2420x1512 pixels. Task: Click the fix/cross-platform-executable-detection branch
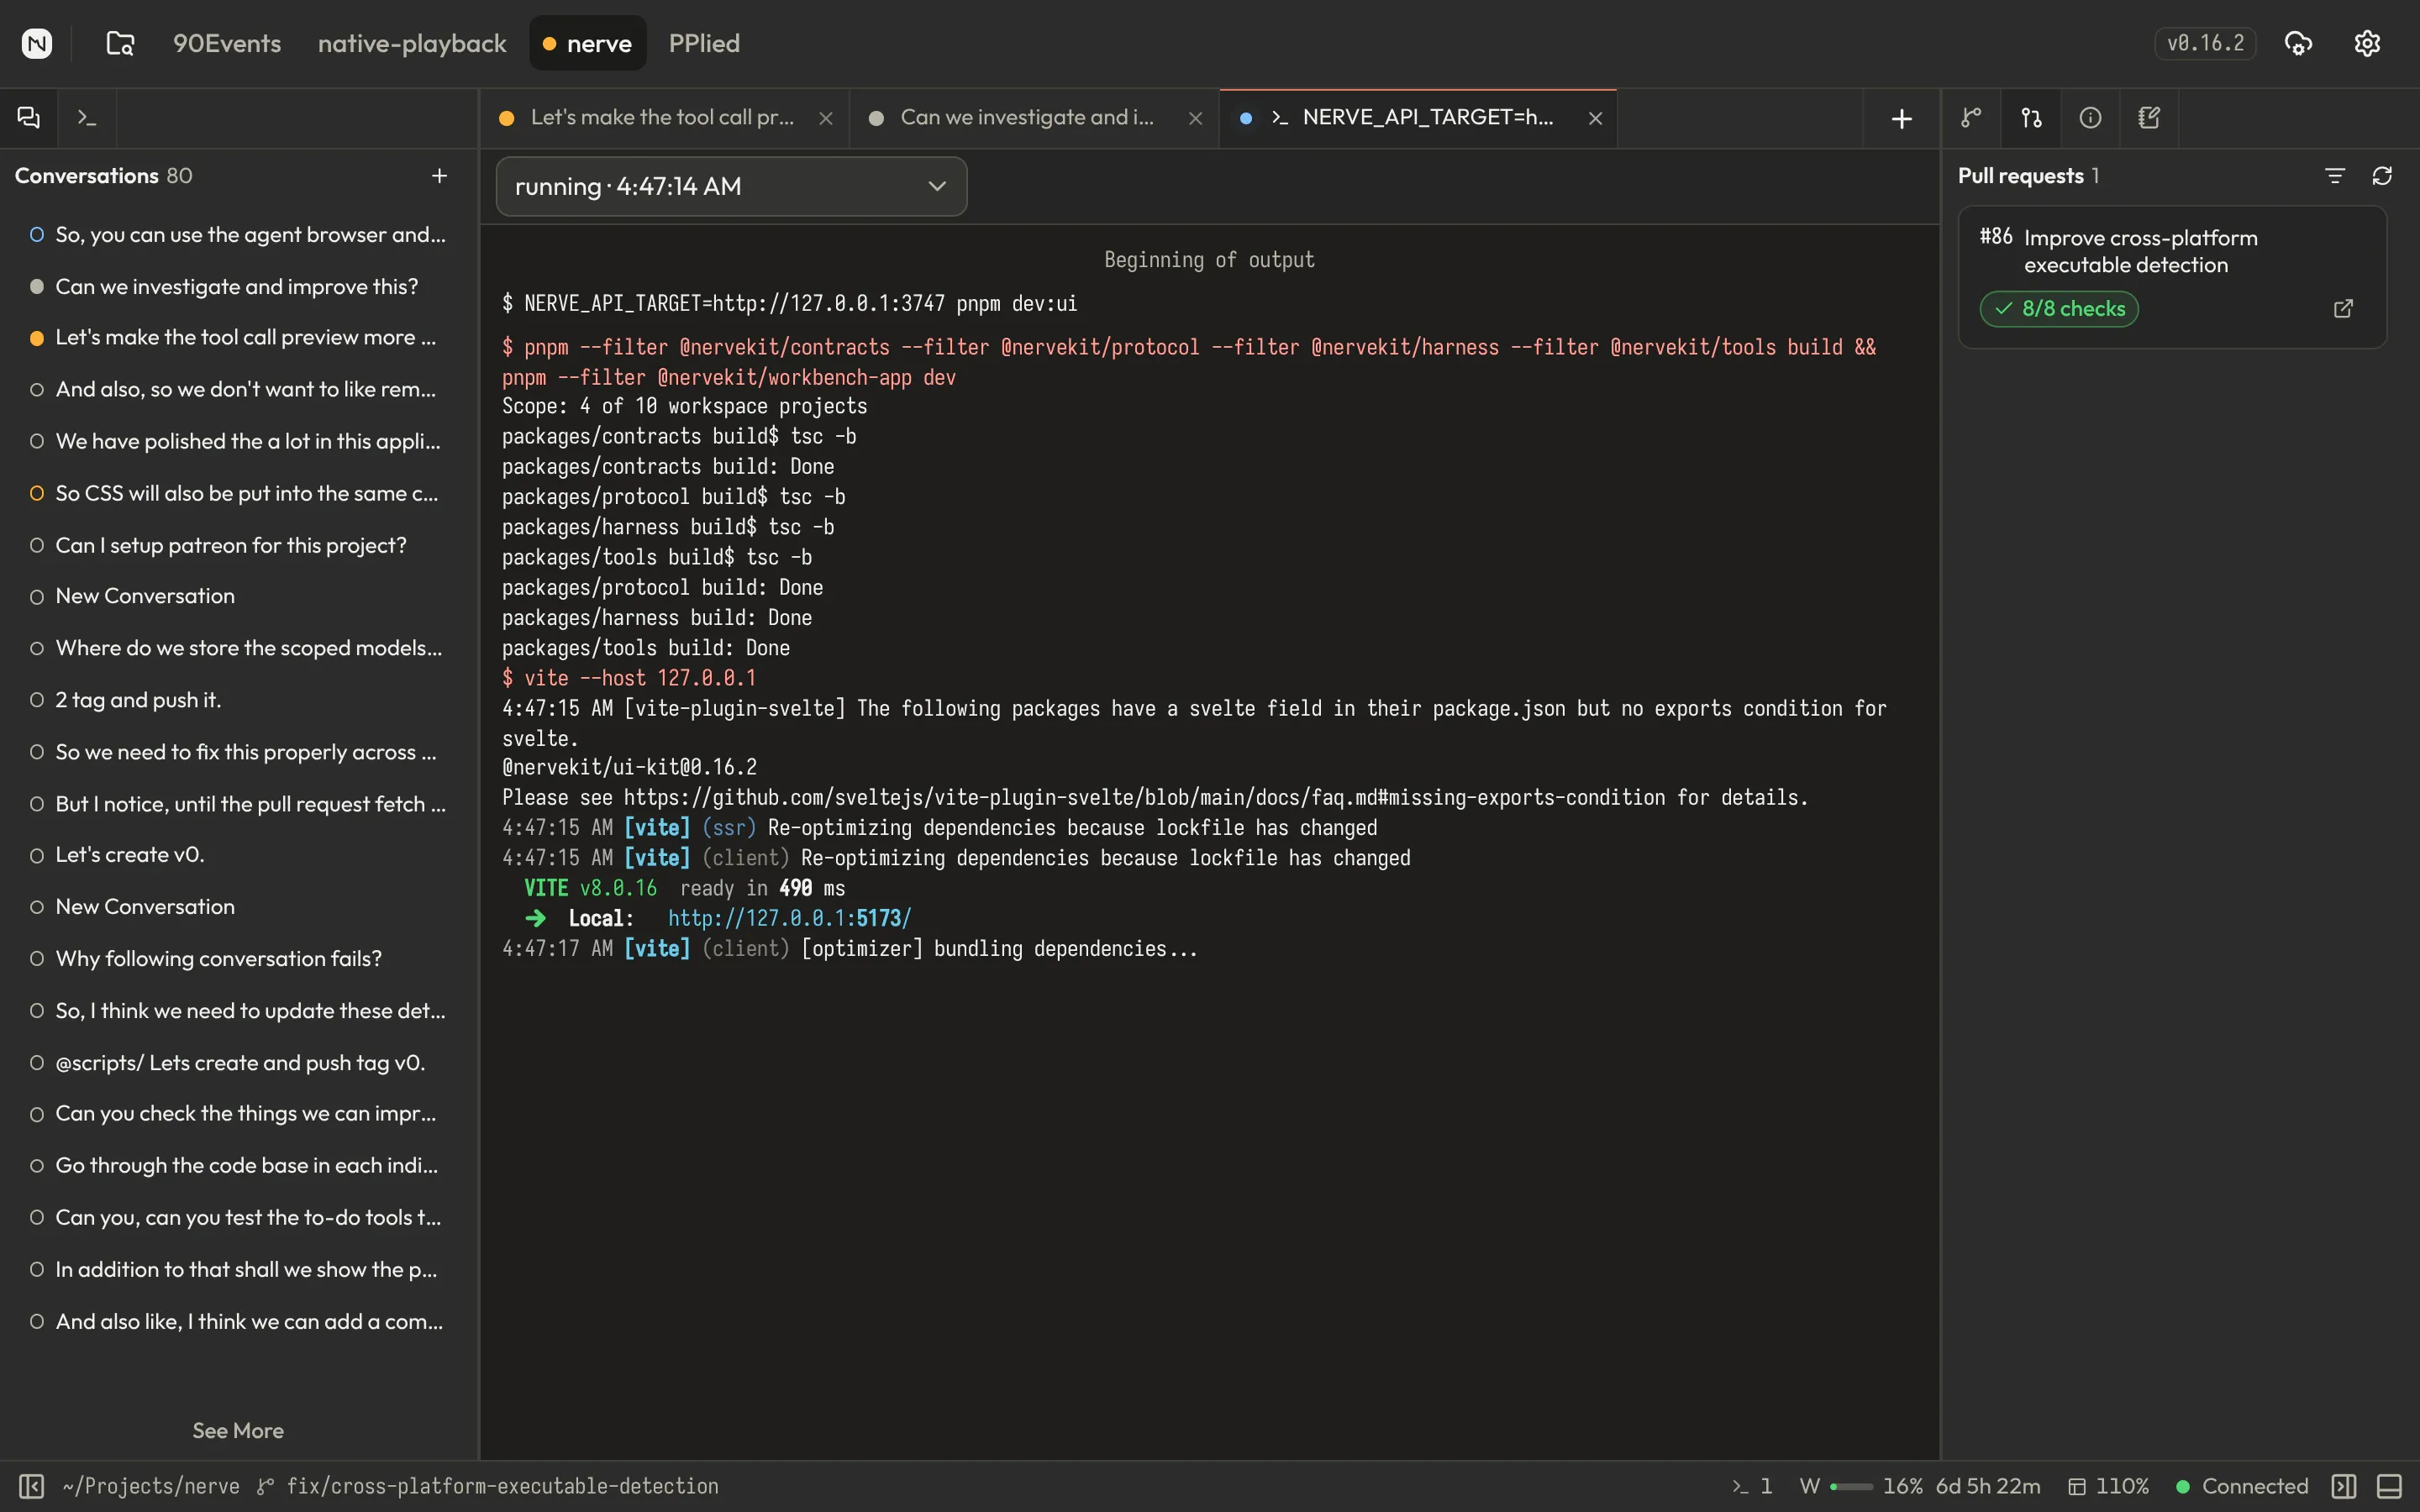tap(488, 1486)
